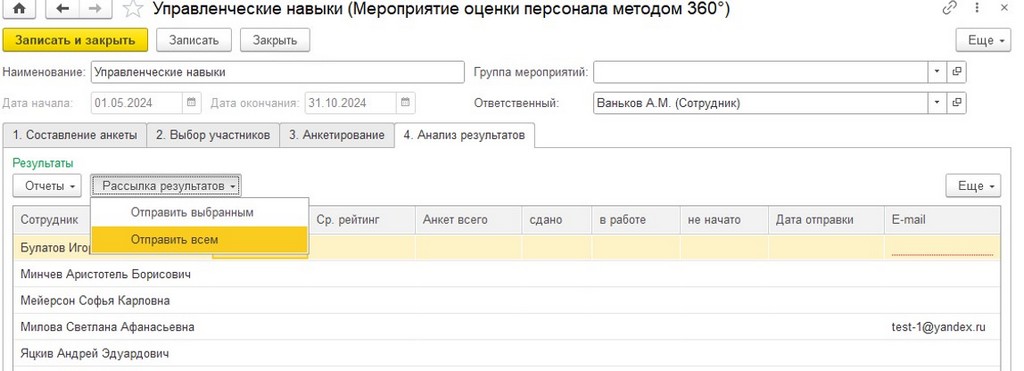Image resolution: width=1024 pixels, height=371 pixels.
Task: Select 4. Анализ результатов tab
Action: point(464,135)
